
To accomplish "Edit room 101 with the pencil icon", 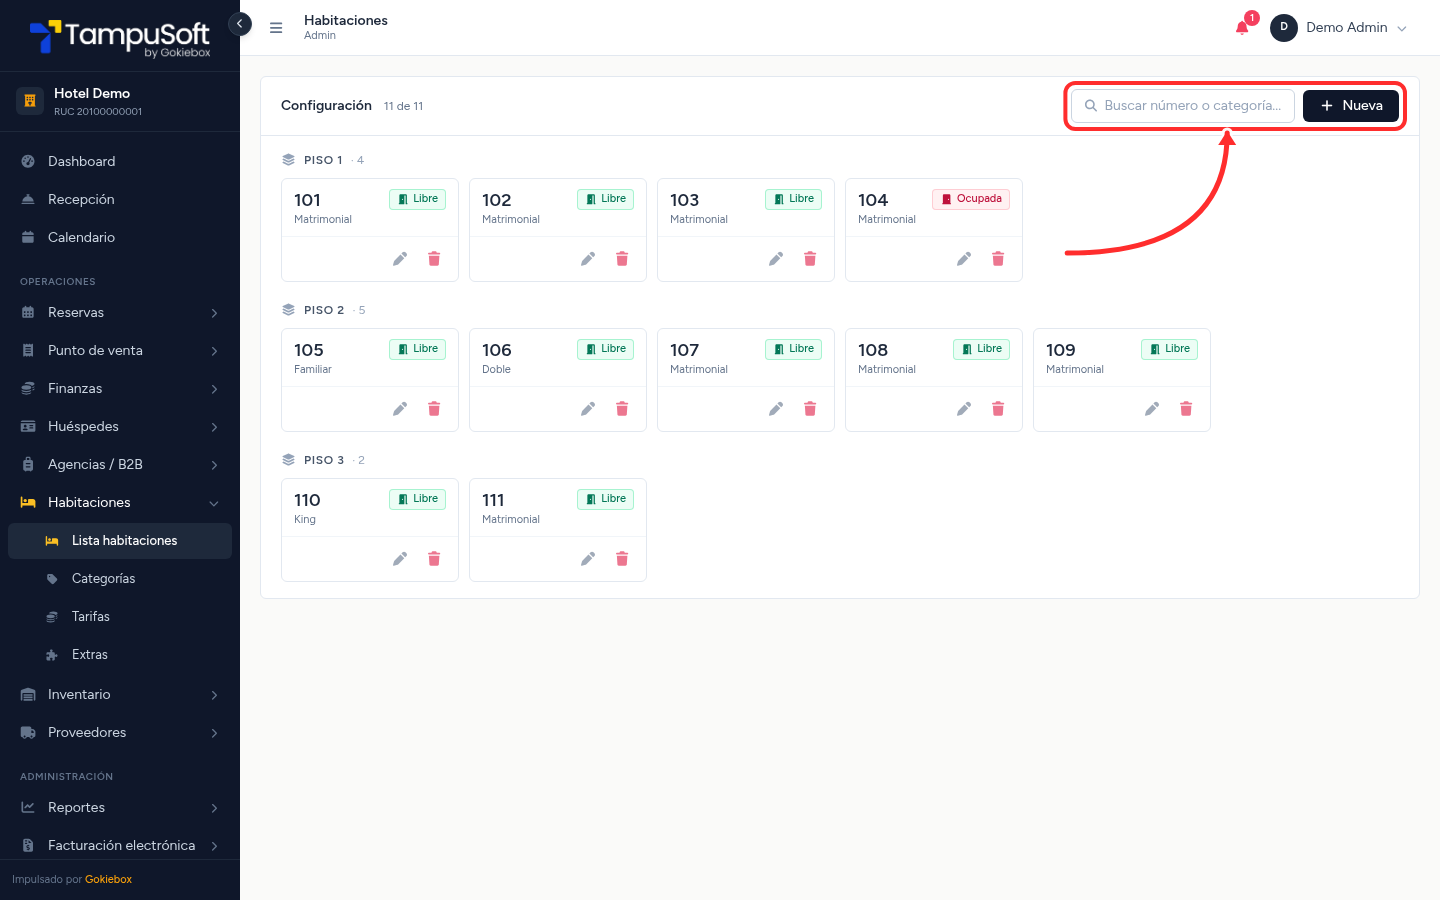I will coord(400,259).
